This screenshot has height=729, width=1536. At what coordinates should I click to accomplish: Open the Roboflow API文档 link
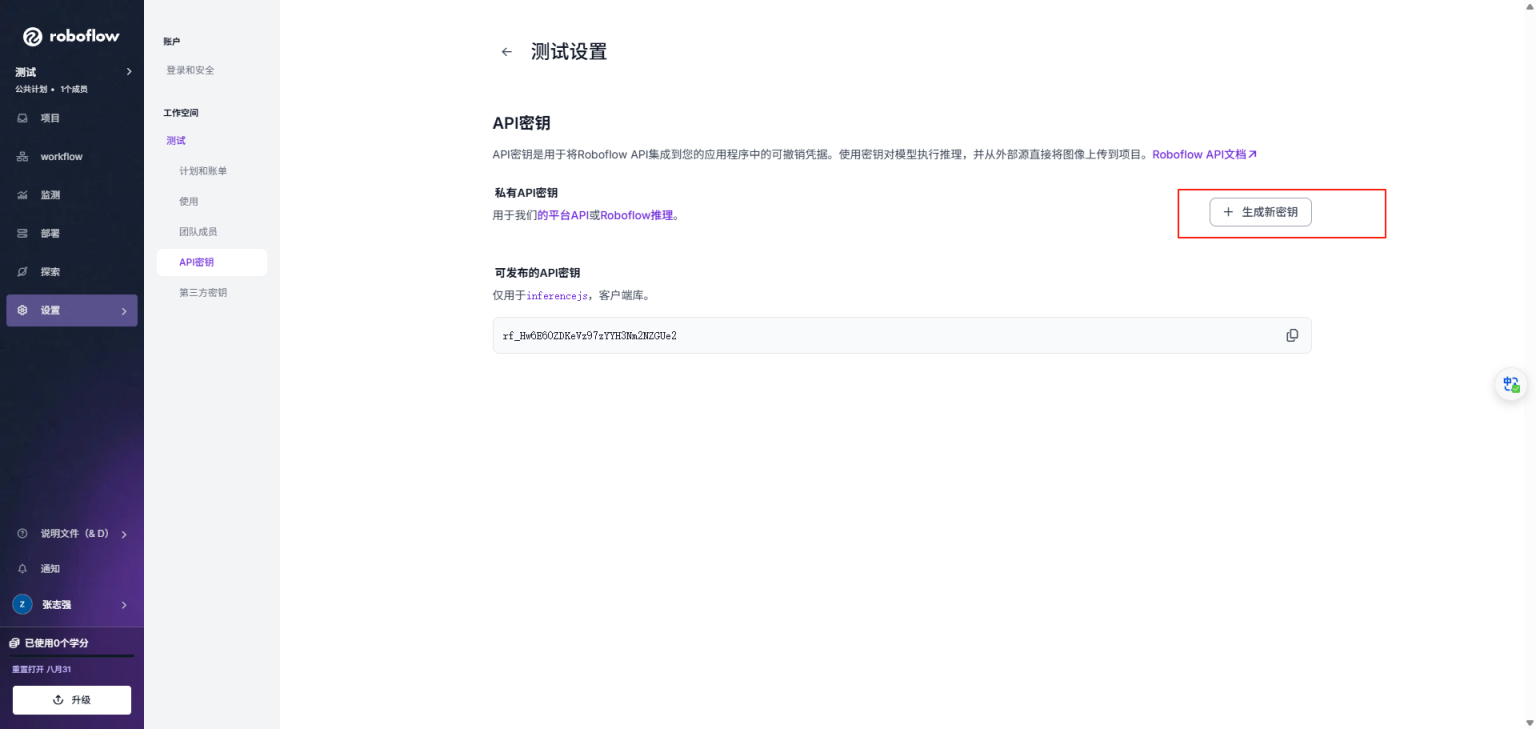coord(1203,154)
